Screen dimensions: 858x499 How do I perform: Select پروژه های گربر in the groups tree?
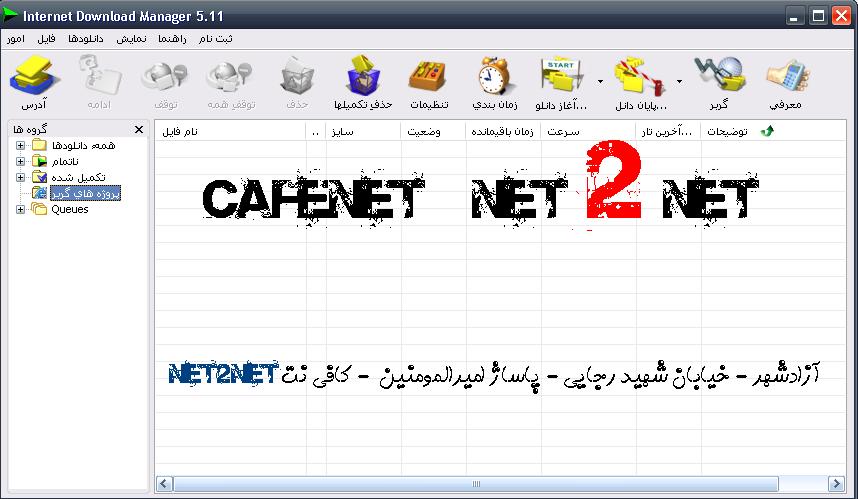point(85,193)
